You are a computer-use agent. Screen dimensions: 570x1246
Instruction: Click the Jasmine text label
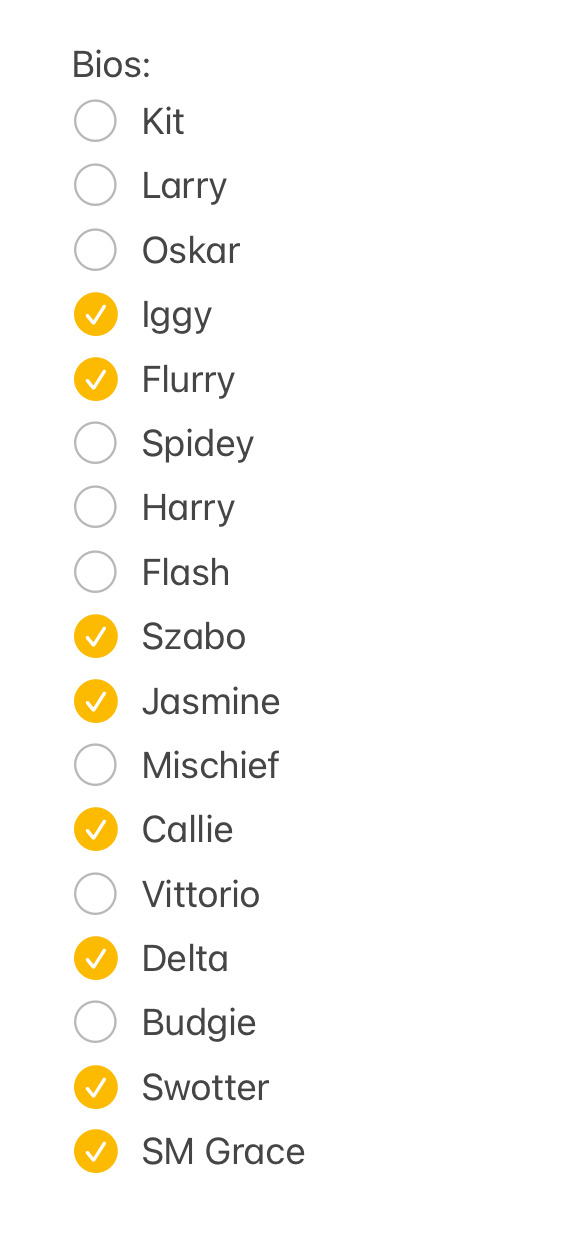(211, 701)
